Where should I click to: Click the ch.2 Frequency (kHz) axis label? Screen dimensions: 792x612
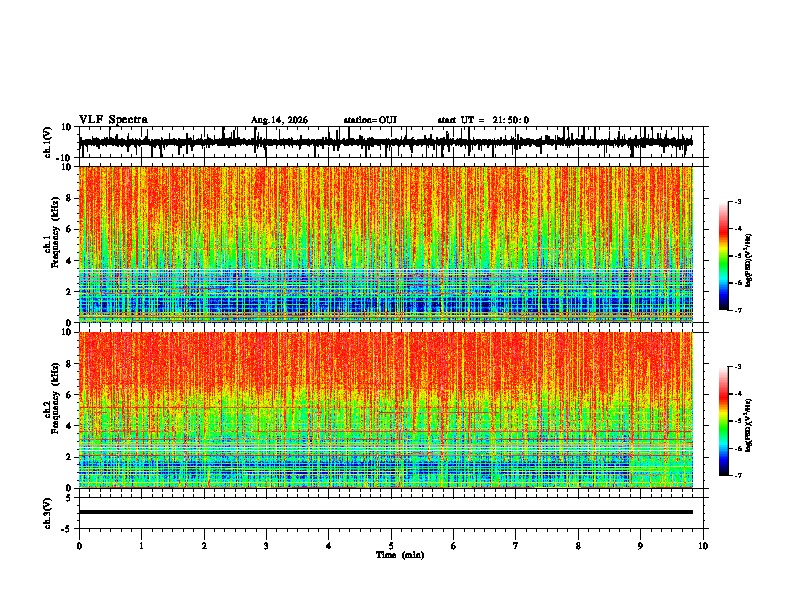52,398
